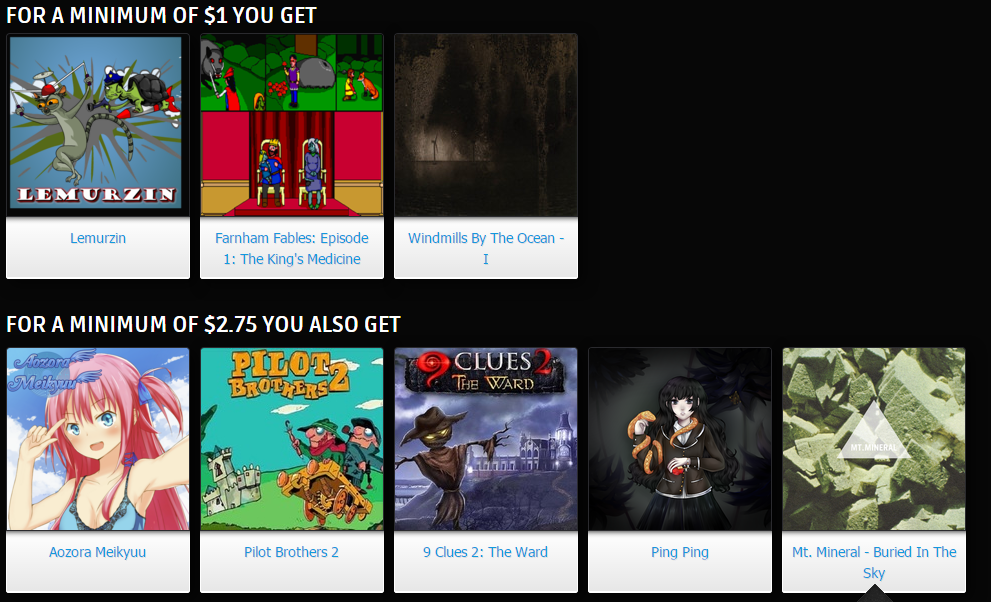The image size is (991, 602).
Task: Open the Aozora Meikyuu anime cover image
Action: coord(97,439)
